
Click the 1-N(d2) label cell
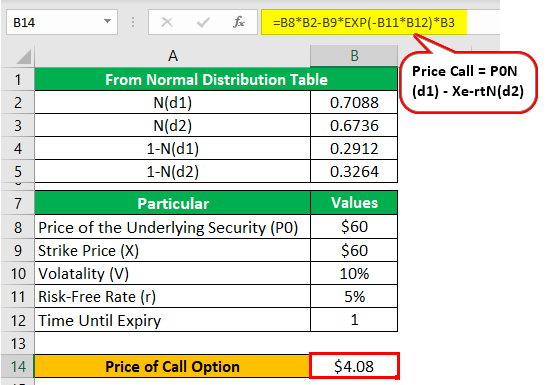[173, 172]
